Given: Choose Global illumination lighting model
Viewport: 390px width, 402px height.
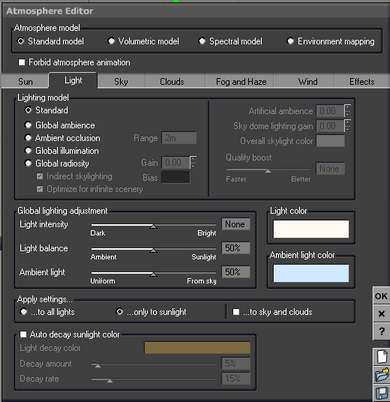Looking at the screenshot, I should point(28,151).
